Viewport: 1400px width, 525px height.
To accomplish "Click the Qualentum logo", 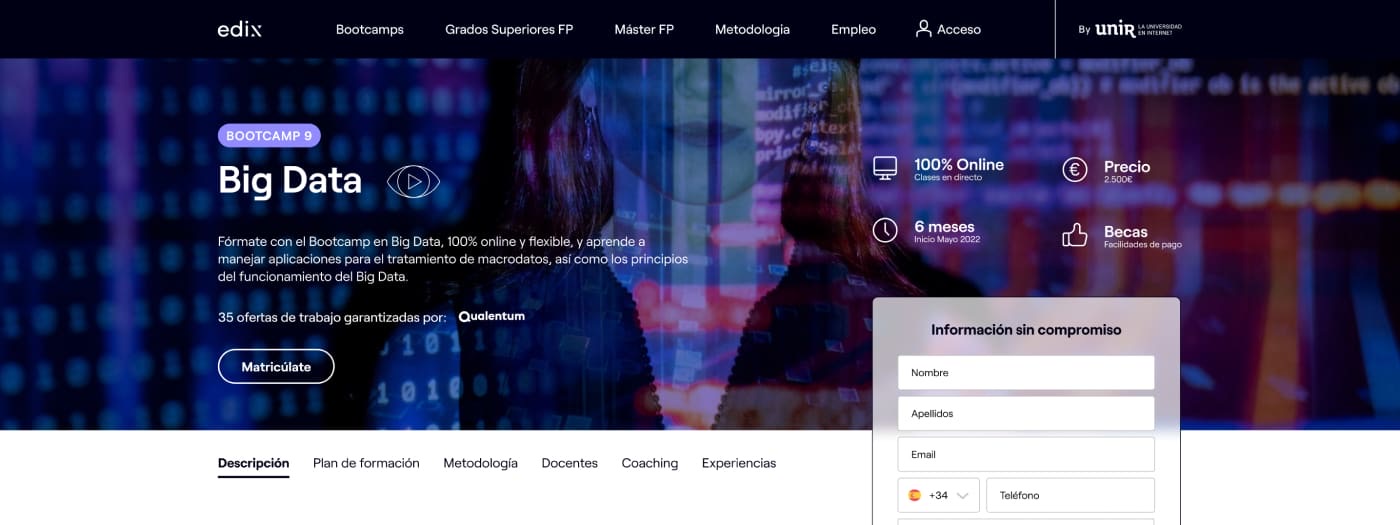I will 491,316.
